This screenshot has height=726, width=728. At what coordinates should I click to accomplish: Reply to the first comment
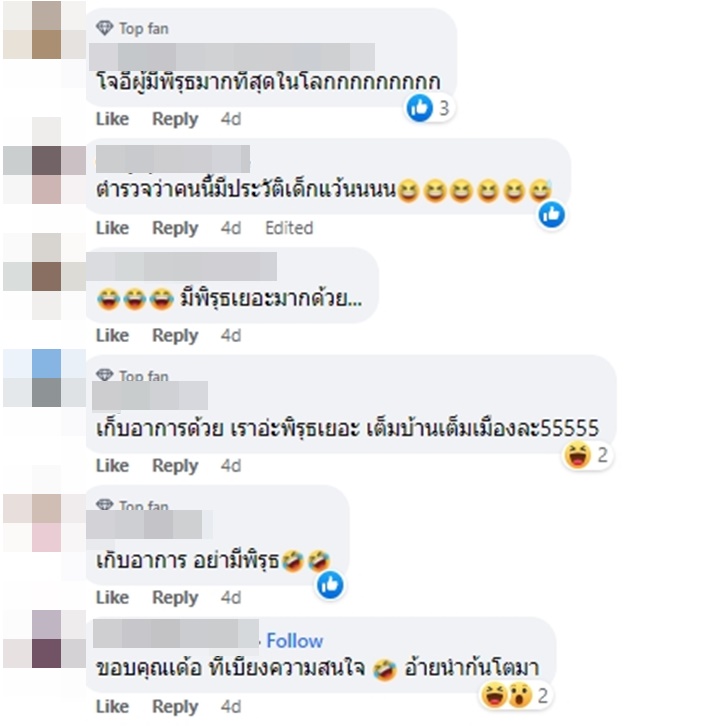coord(175,119)
